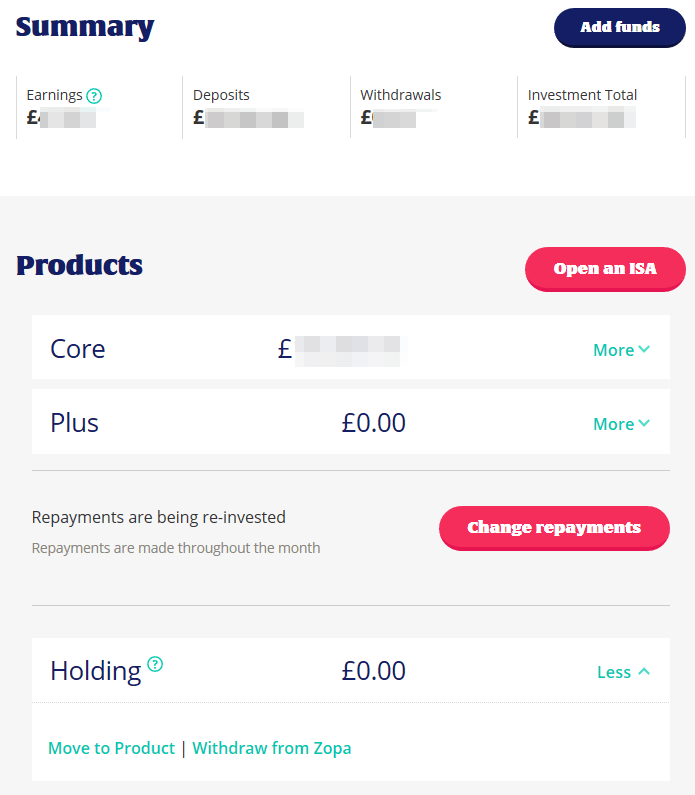Click the blurred Earnings amount

[x=61, y=118]
